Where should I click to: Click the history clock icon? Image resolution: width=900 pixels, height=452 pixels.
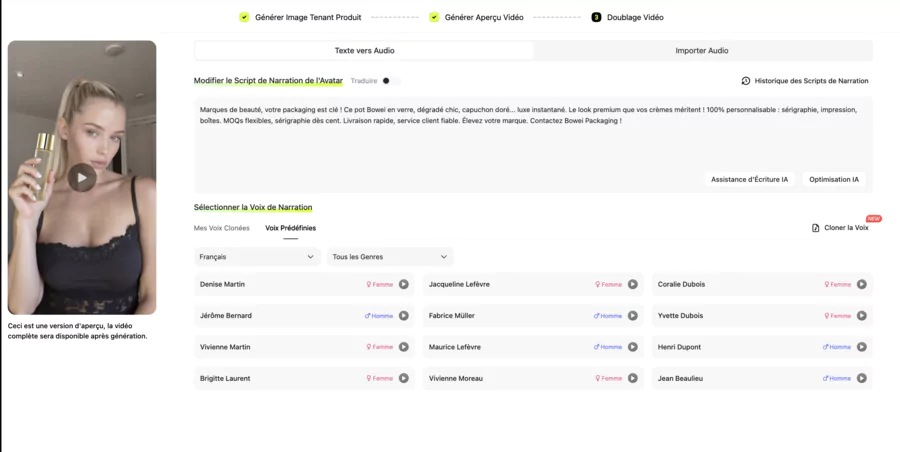[x=746, y=81]
